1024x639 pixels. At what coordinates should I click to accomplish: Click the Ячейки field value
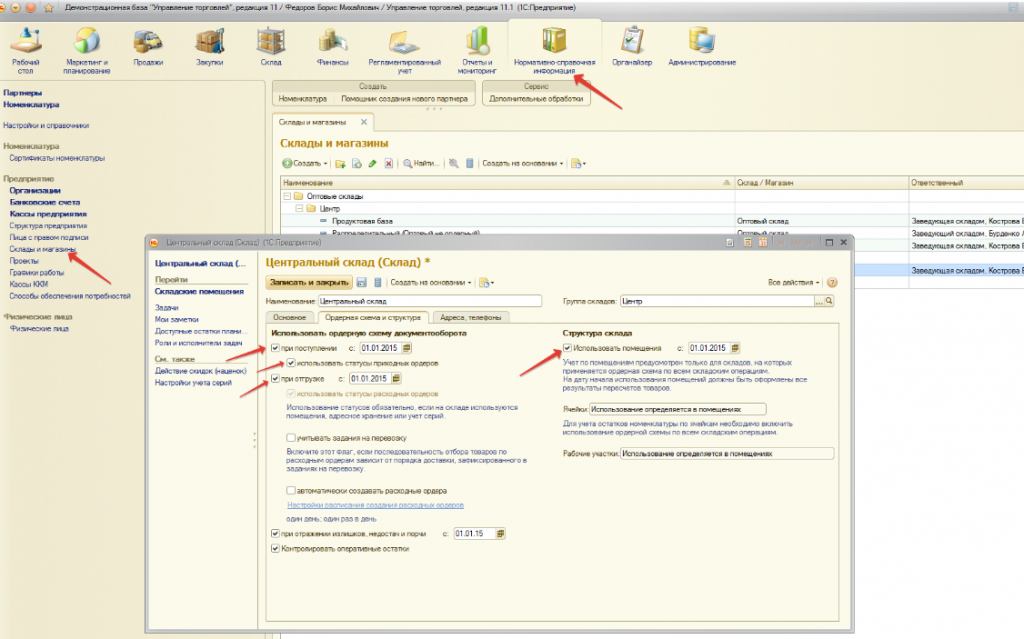click(x=677, y=410)
